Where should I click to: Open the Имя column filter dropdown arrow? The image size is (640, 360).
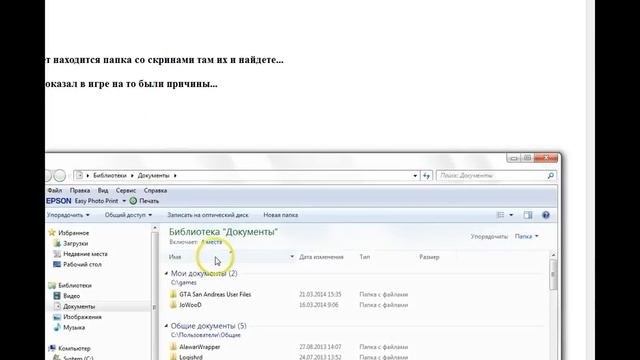(292, 257)
